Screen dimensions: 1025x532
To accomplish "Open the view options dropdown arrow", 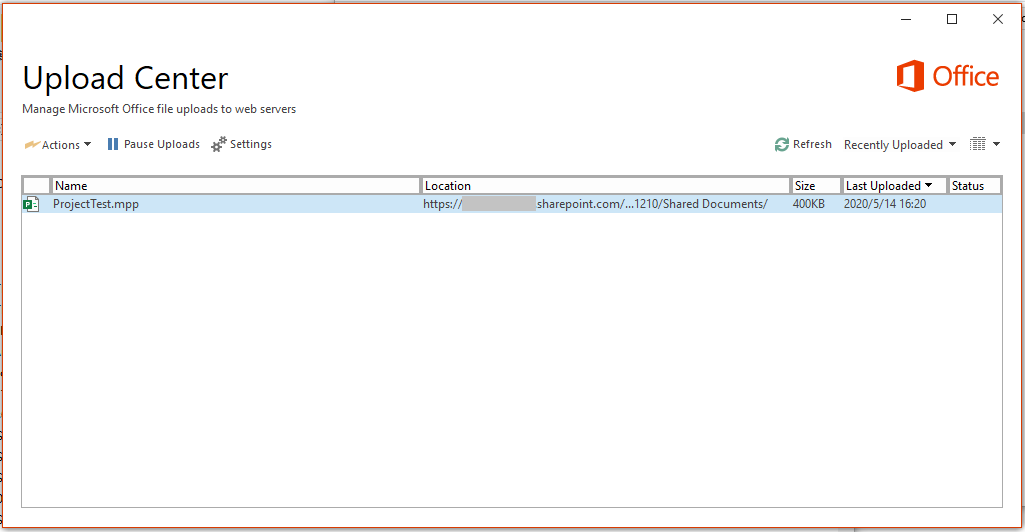I will (996, 144).
